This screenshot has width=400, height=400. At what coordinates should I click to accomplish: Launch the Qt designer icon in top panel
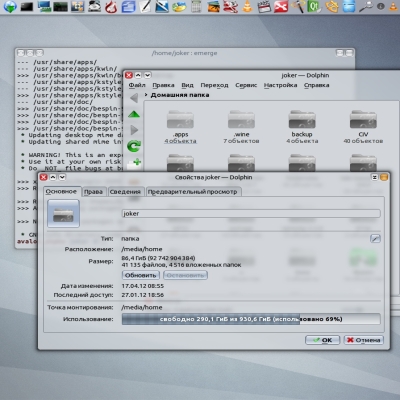[x=314, y=6]
